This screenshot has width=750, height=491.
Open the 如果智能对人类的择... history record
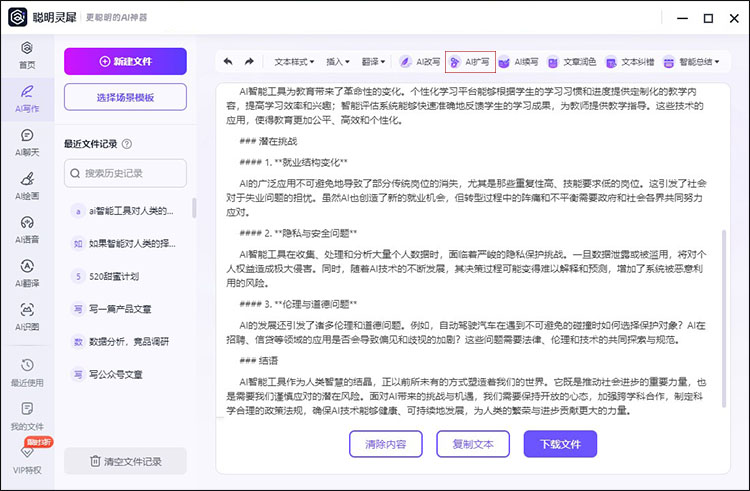tap(125, 244)
